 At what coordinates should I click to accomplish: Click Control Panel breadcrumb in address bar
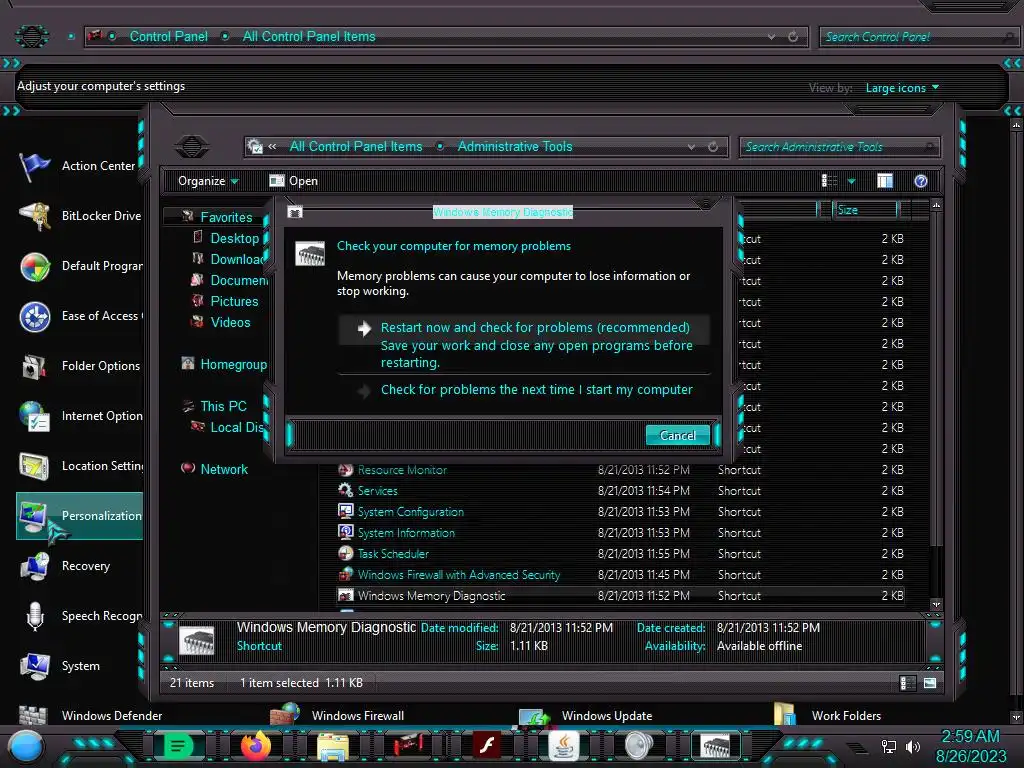(168, 37)
